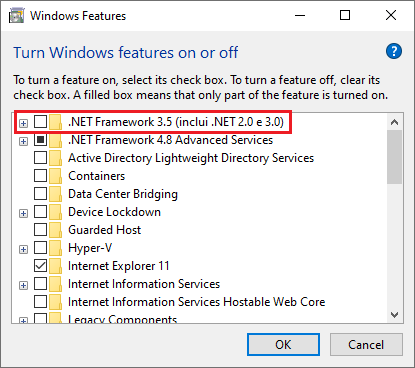
Task: Click the Internet Explorer 11 folder icon
Action: click(55, 266)
